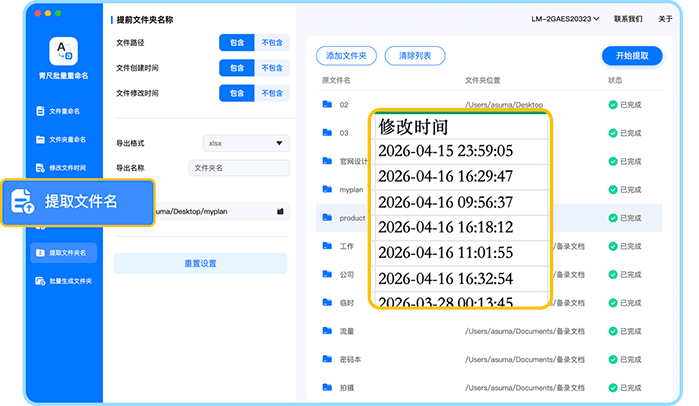This screenshot has width=699, height=406.
Task: Expand the LM-2GAES20323 account dropdown
Action: [575, 19]
